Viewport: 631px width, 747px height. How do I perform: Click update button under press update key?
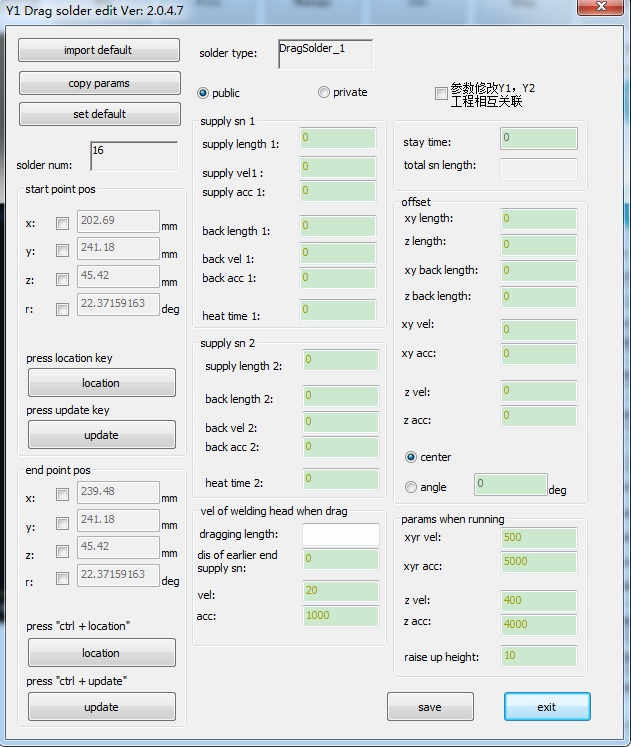(101, 435)
